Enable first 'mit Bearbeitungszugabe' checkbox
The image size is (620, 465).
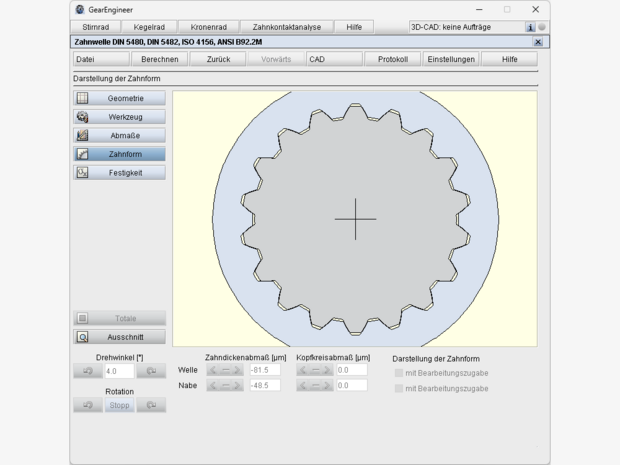tap(399, 372)
